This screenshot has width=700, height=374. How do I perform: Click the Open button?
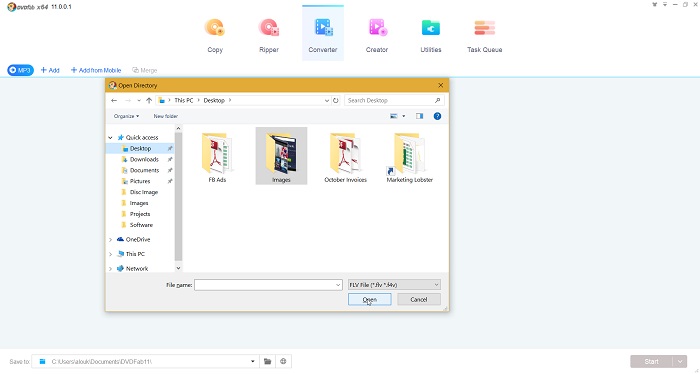click(x=370, y=299)
